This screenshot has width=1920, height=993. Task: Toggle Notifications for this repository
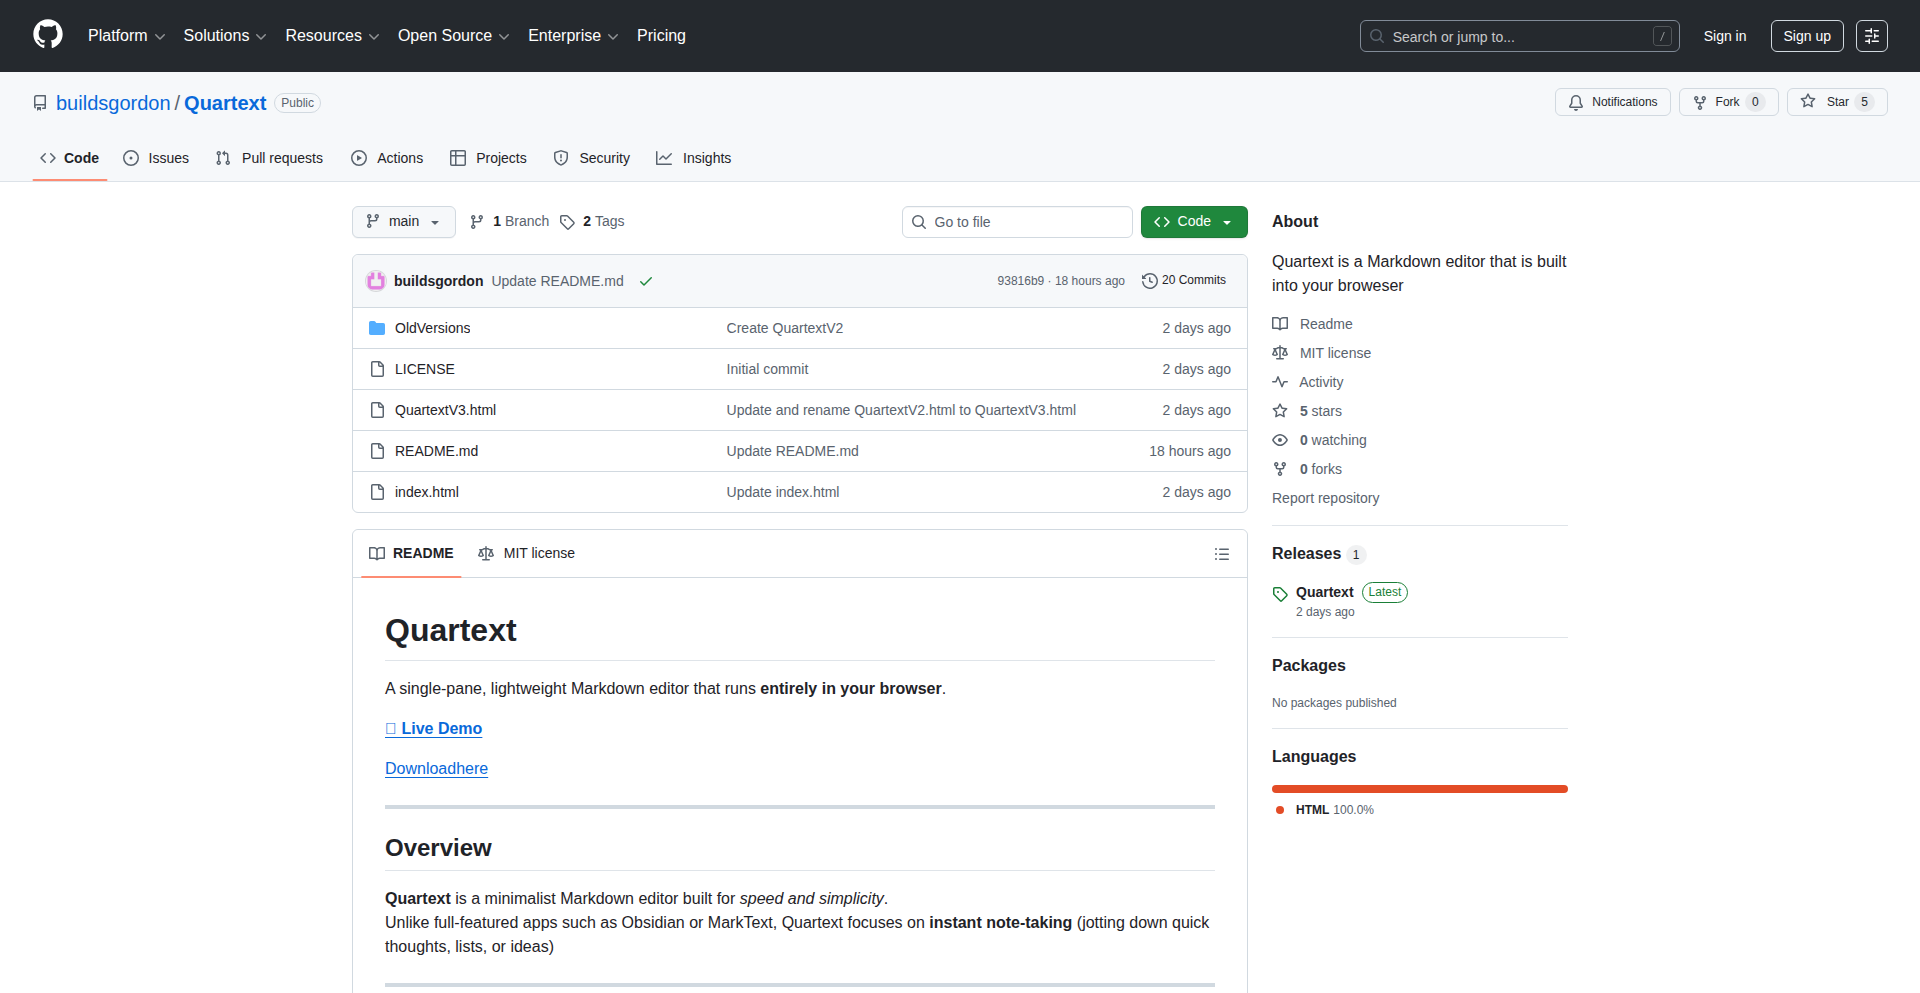(1612, 102)
